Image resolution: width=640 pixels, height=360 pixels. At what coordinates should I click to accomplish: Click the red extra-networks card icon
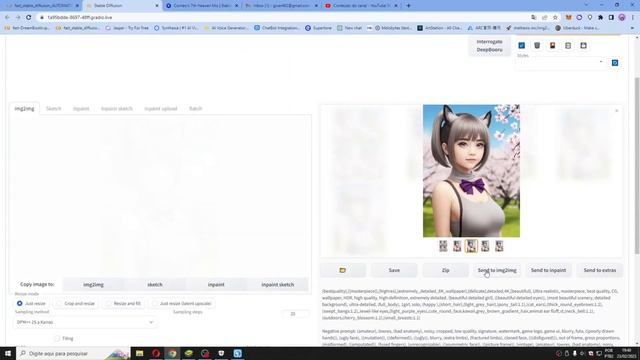pyautogui.click(x=552, y=45)
